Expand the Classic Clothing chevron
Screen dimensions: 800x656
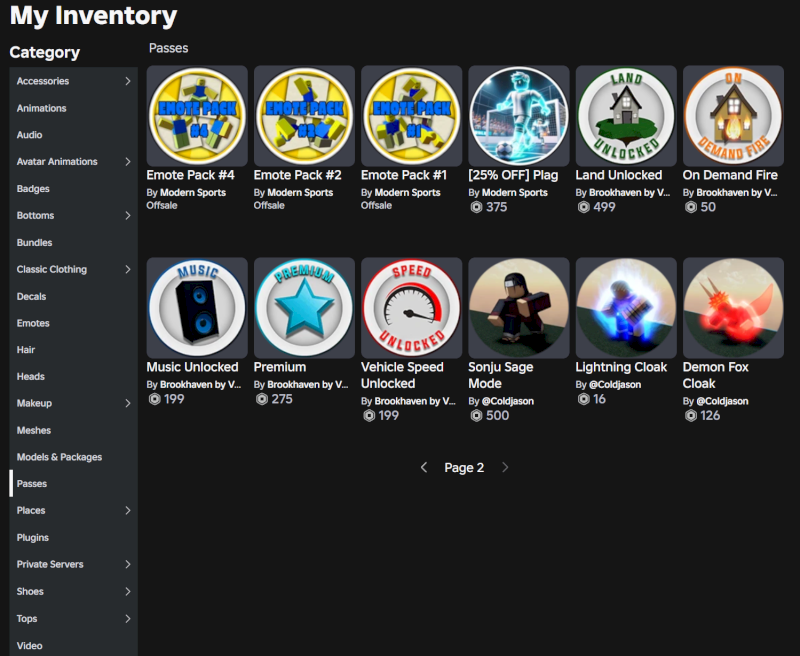click(128, 269)
